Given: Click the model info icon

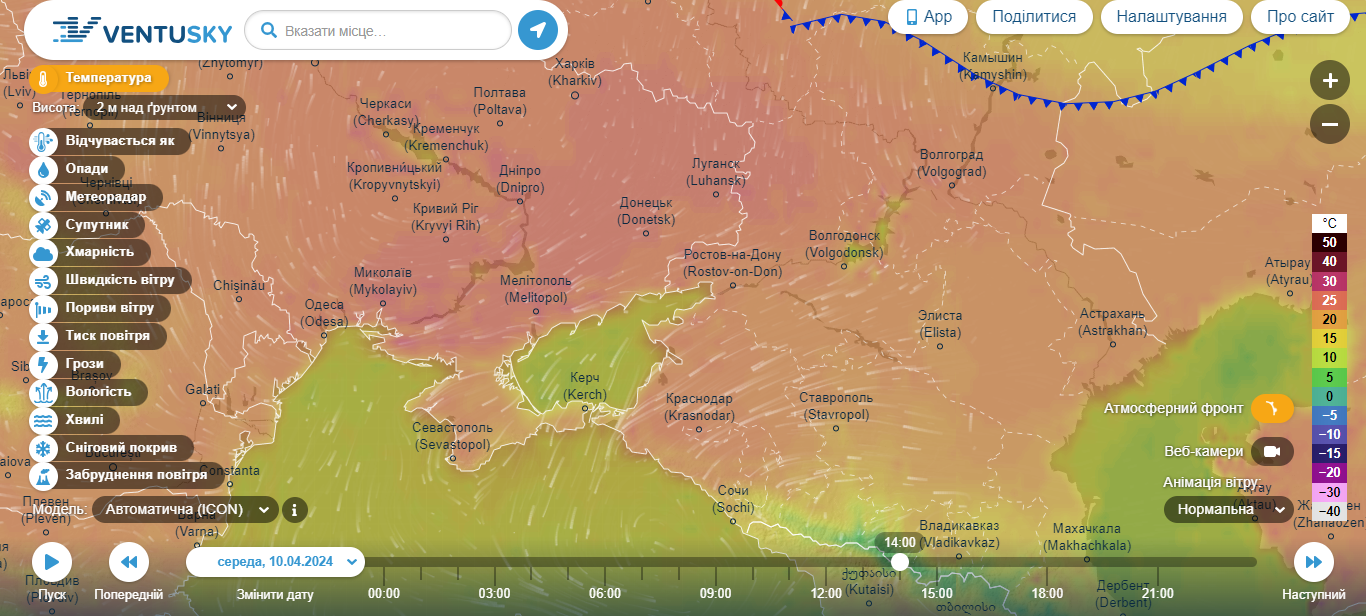Looking at the screenshot, I should (x=294, y=510).
